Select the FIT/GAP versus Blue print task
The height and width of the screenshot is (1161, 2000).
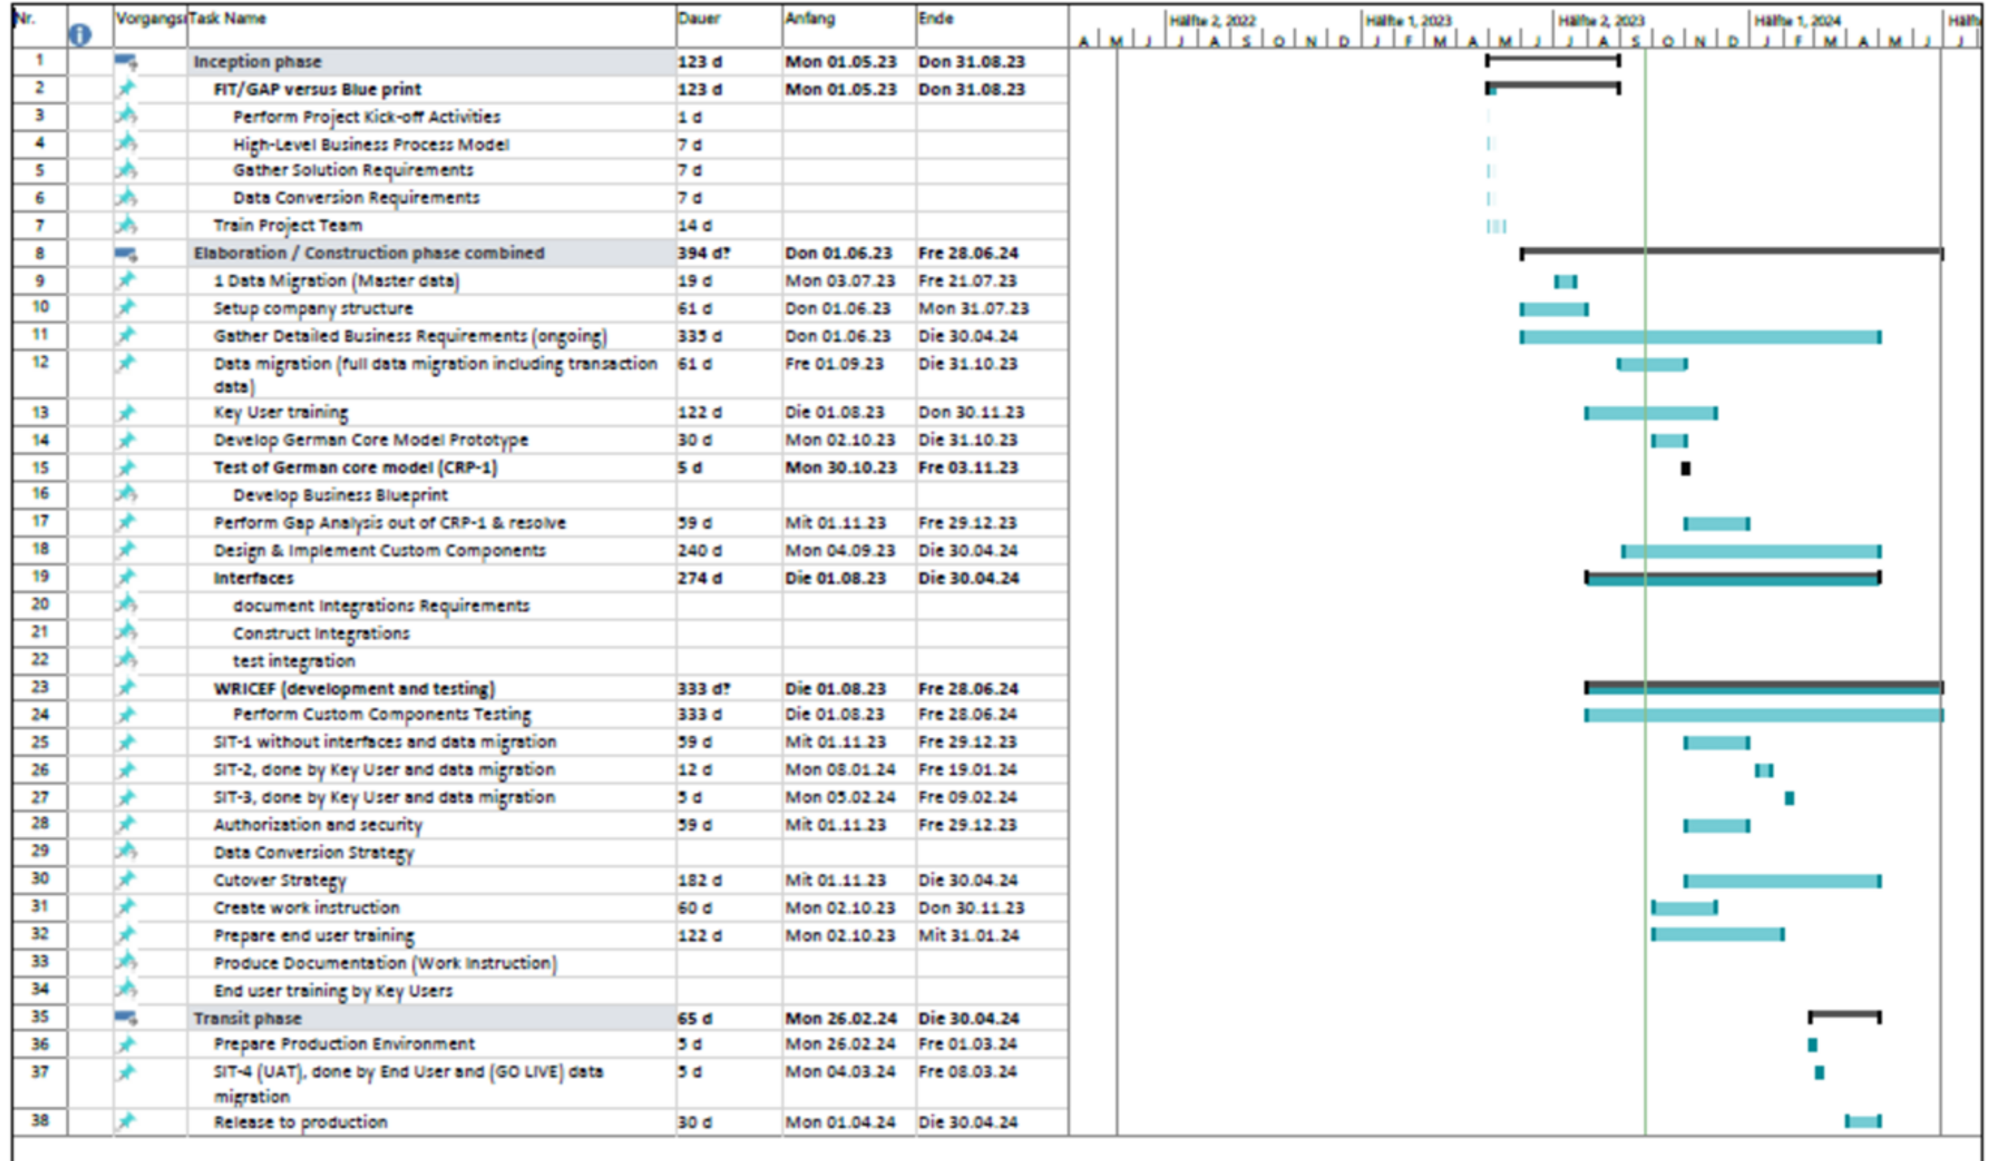(317, 90)
